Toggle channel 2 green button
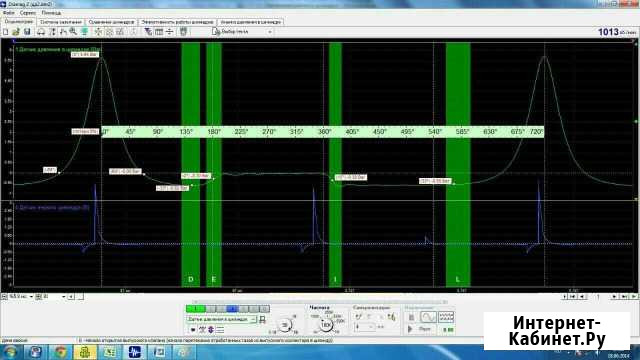This screenshot has height=360, width=640. (x=201, y=309)
